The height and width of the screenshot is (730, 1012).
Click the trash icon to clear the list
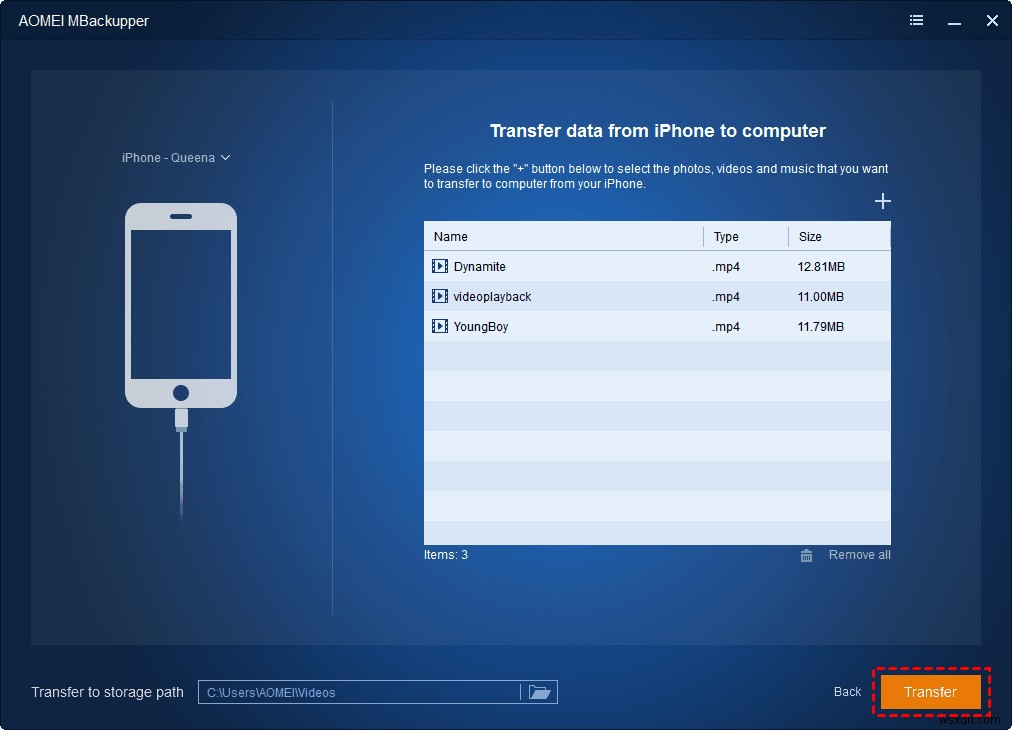click(x=806, y=555)
